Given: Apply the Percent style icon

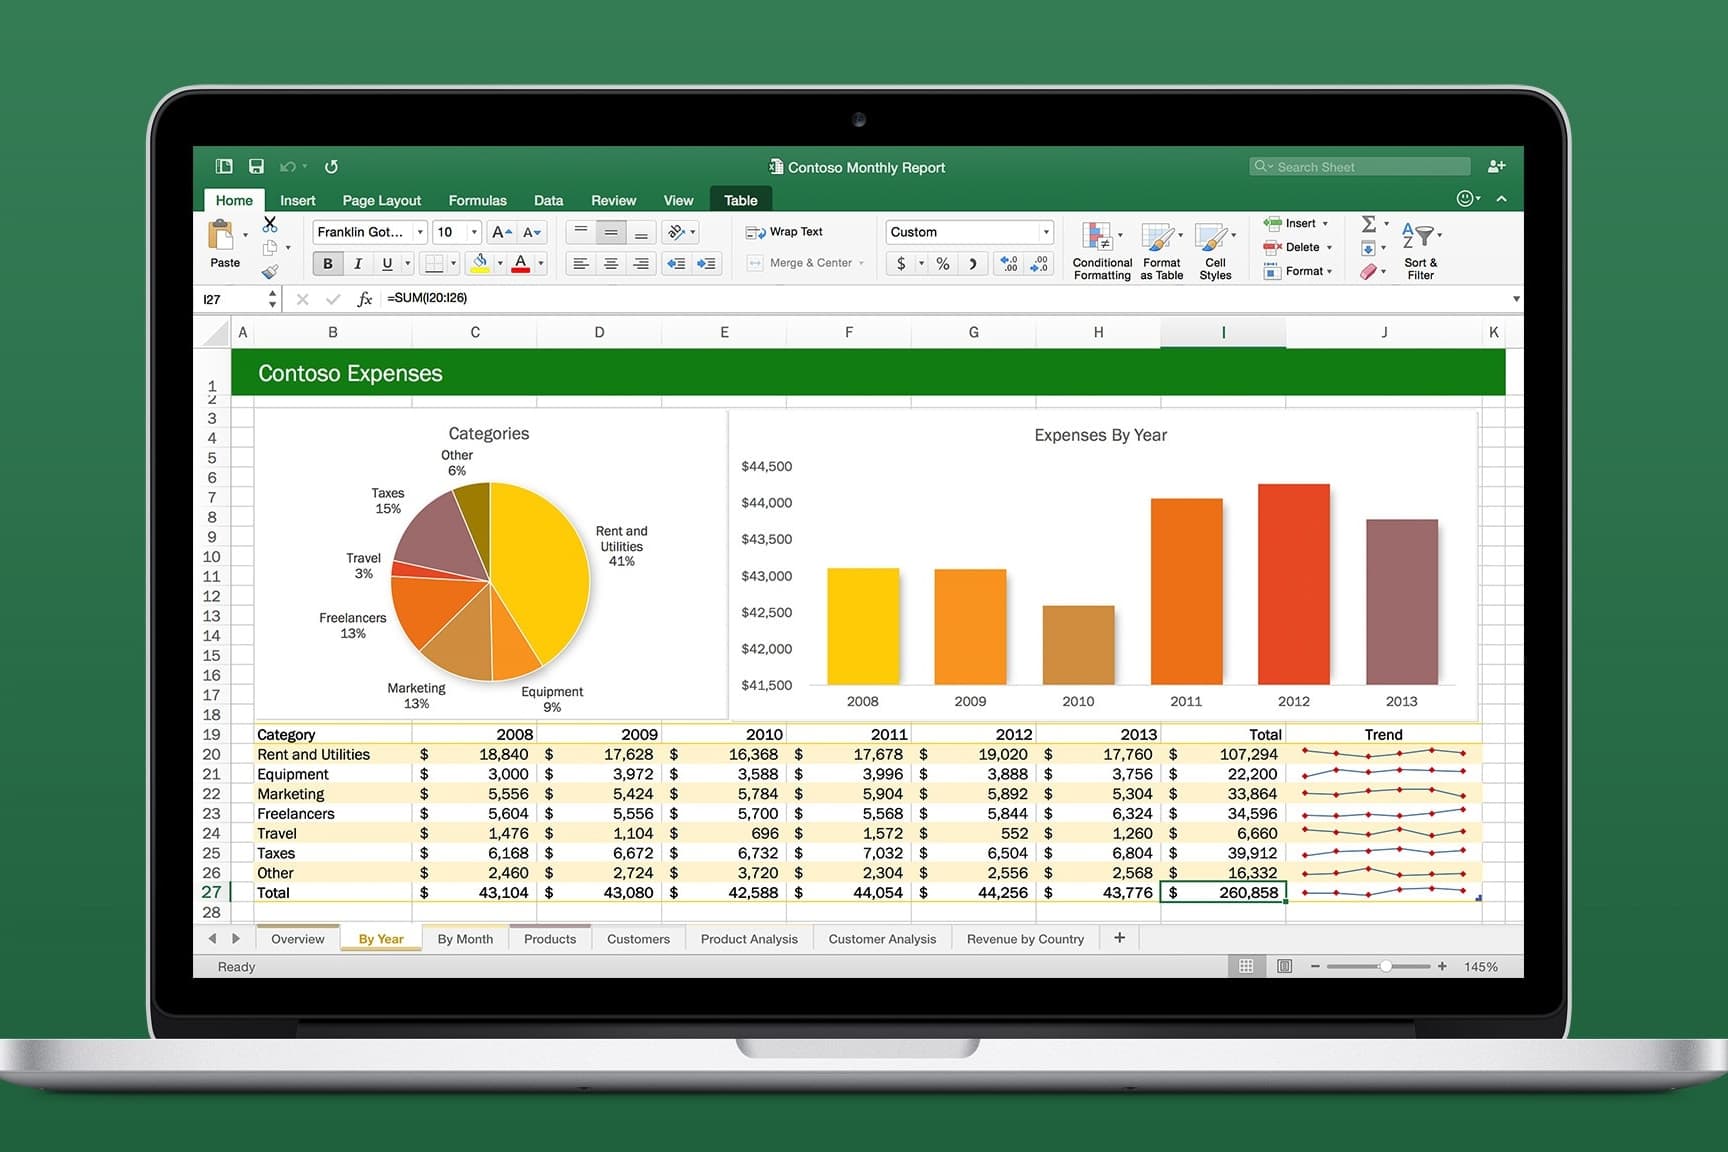Looking at the screenshot, I should [942, 264].
